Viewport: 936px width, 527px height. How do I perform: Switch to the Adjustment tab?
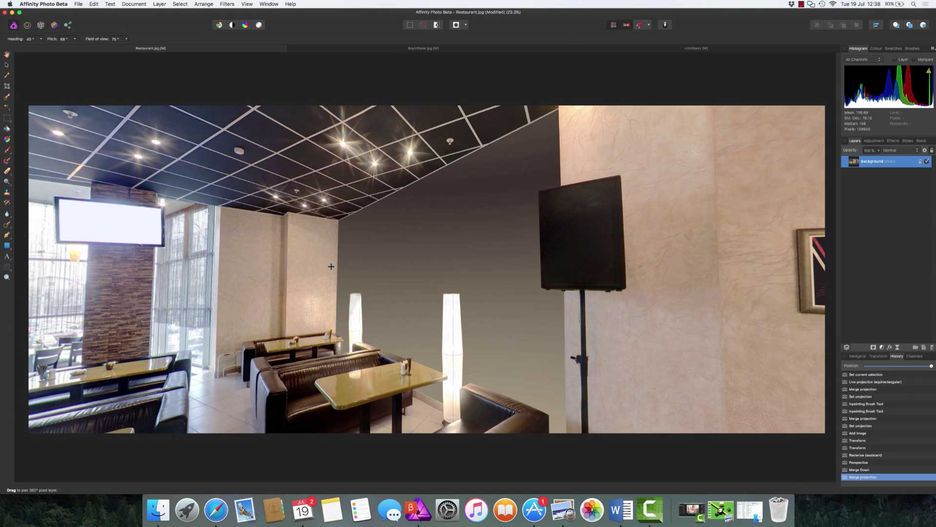(x=873, y=141)
